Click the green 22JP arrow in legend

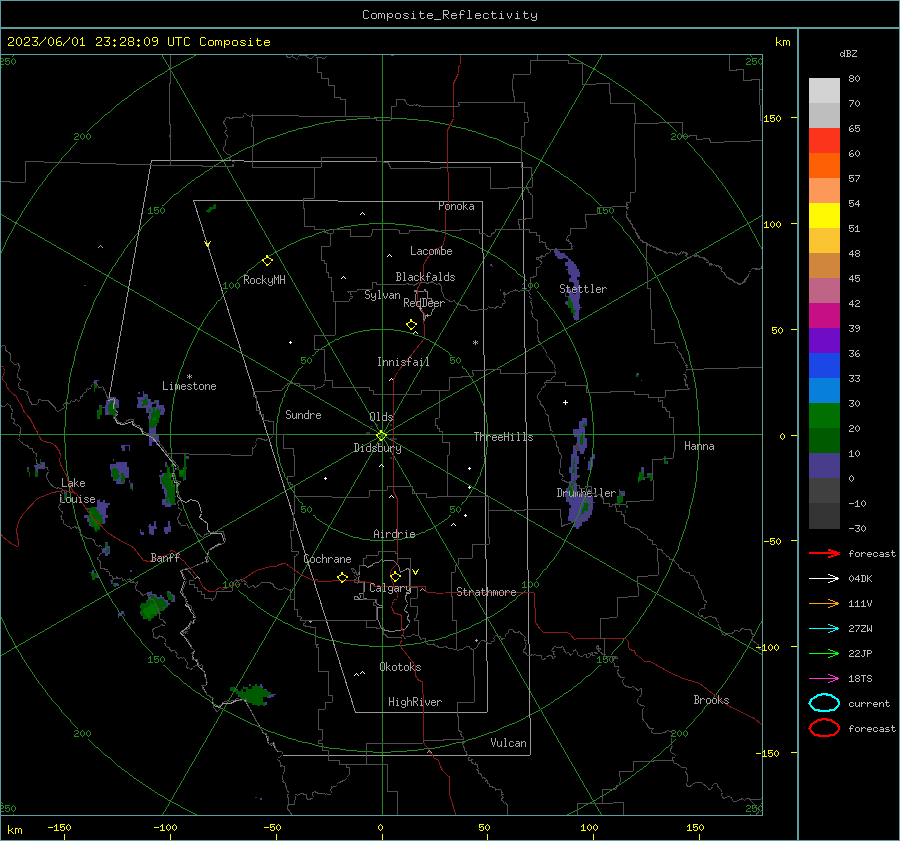click(824, 653)
